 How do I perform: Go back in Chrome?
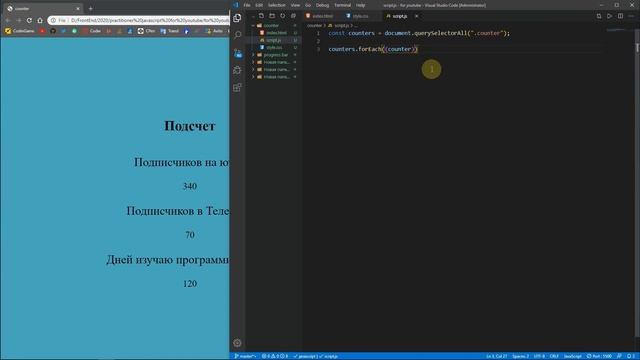(x=8, y=20)
